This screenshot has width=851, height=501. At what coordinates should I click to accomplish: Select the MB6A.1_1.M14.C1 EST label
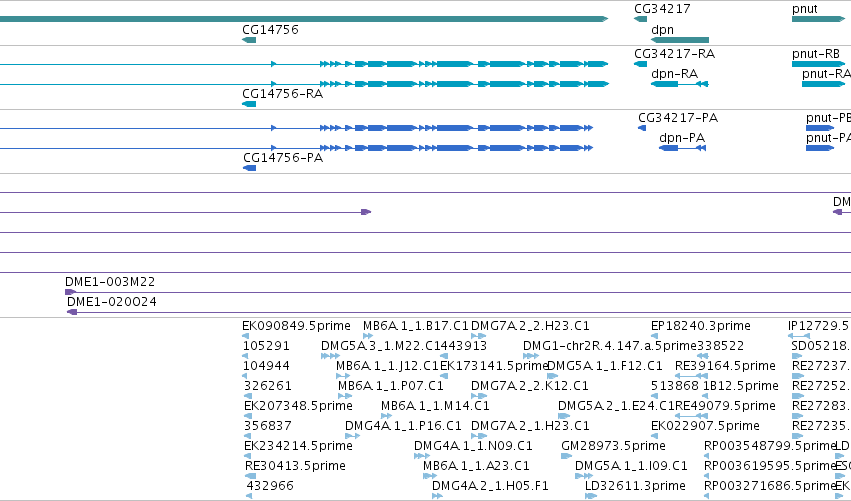[435, 406]
